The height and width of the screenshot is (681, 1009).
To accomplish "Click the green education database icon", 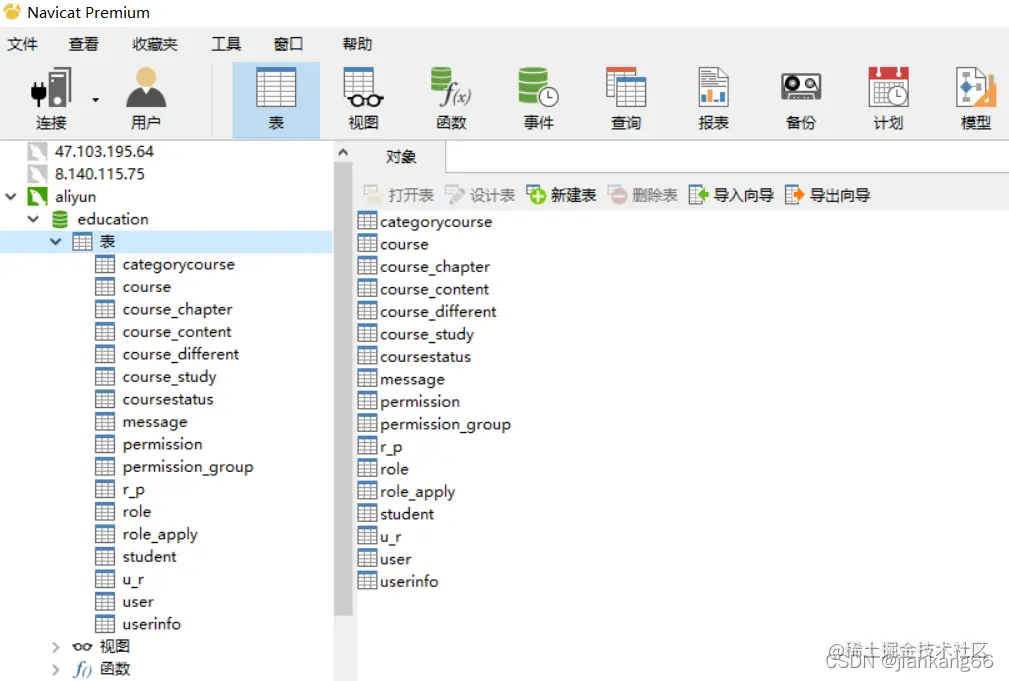I will click(59, 219).
